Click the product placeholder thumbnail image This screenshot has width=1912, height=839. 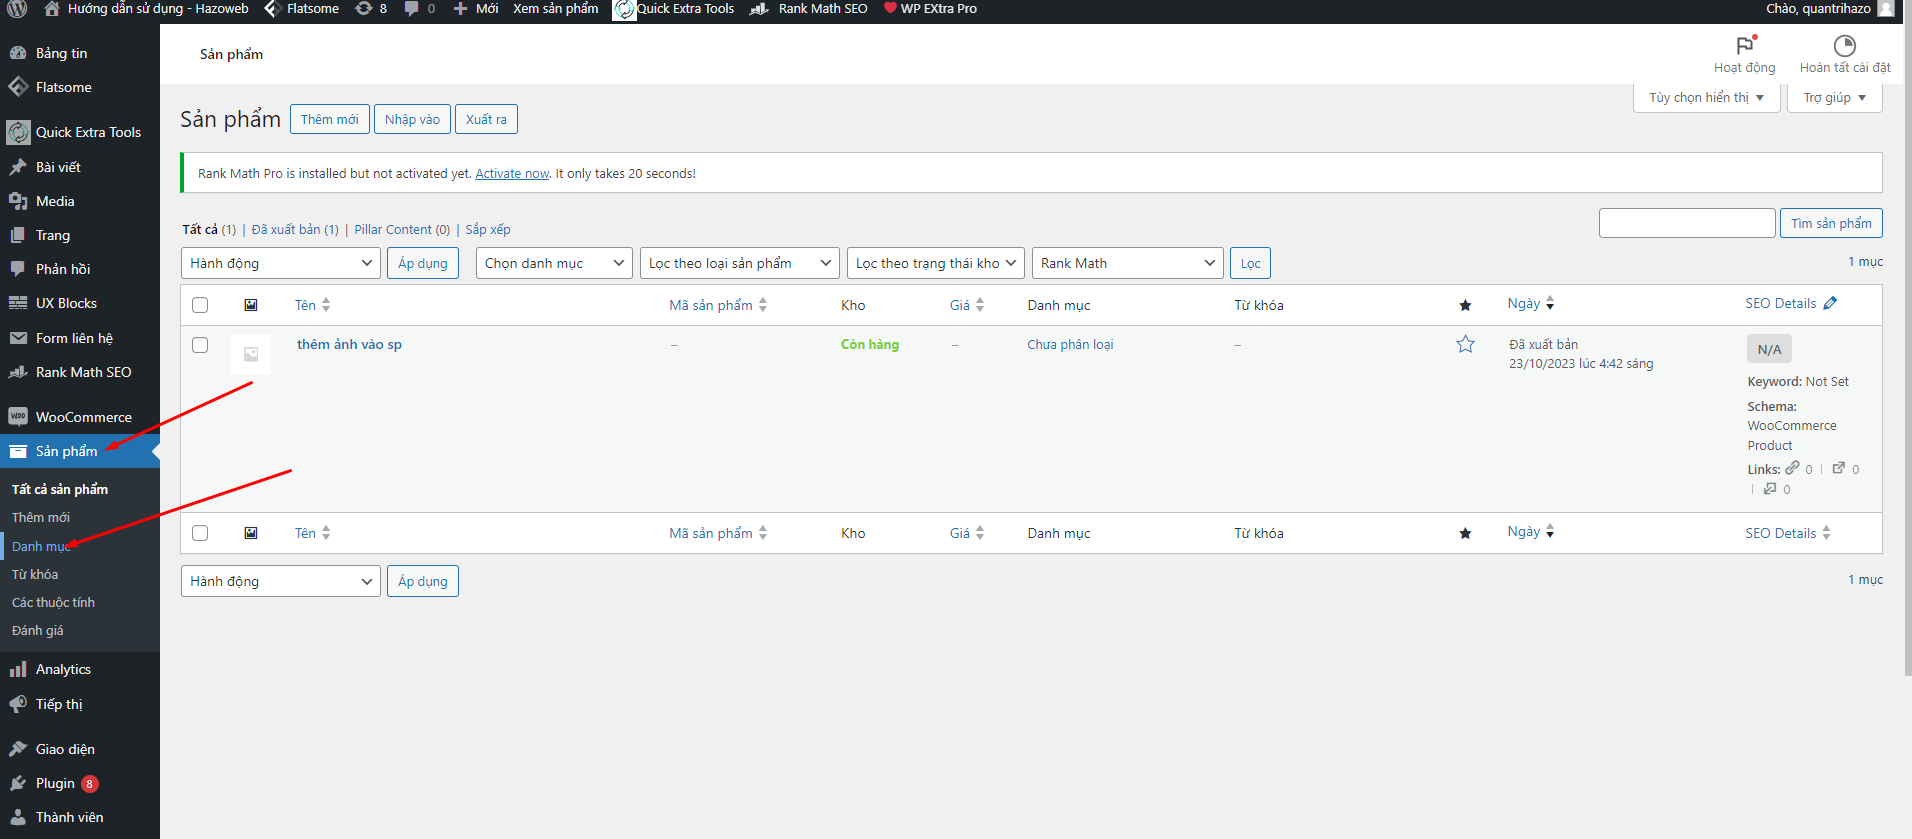click(251, 353)
